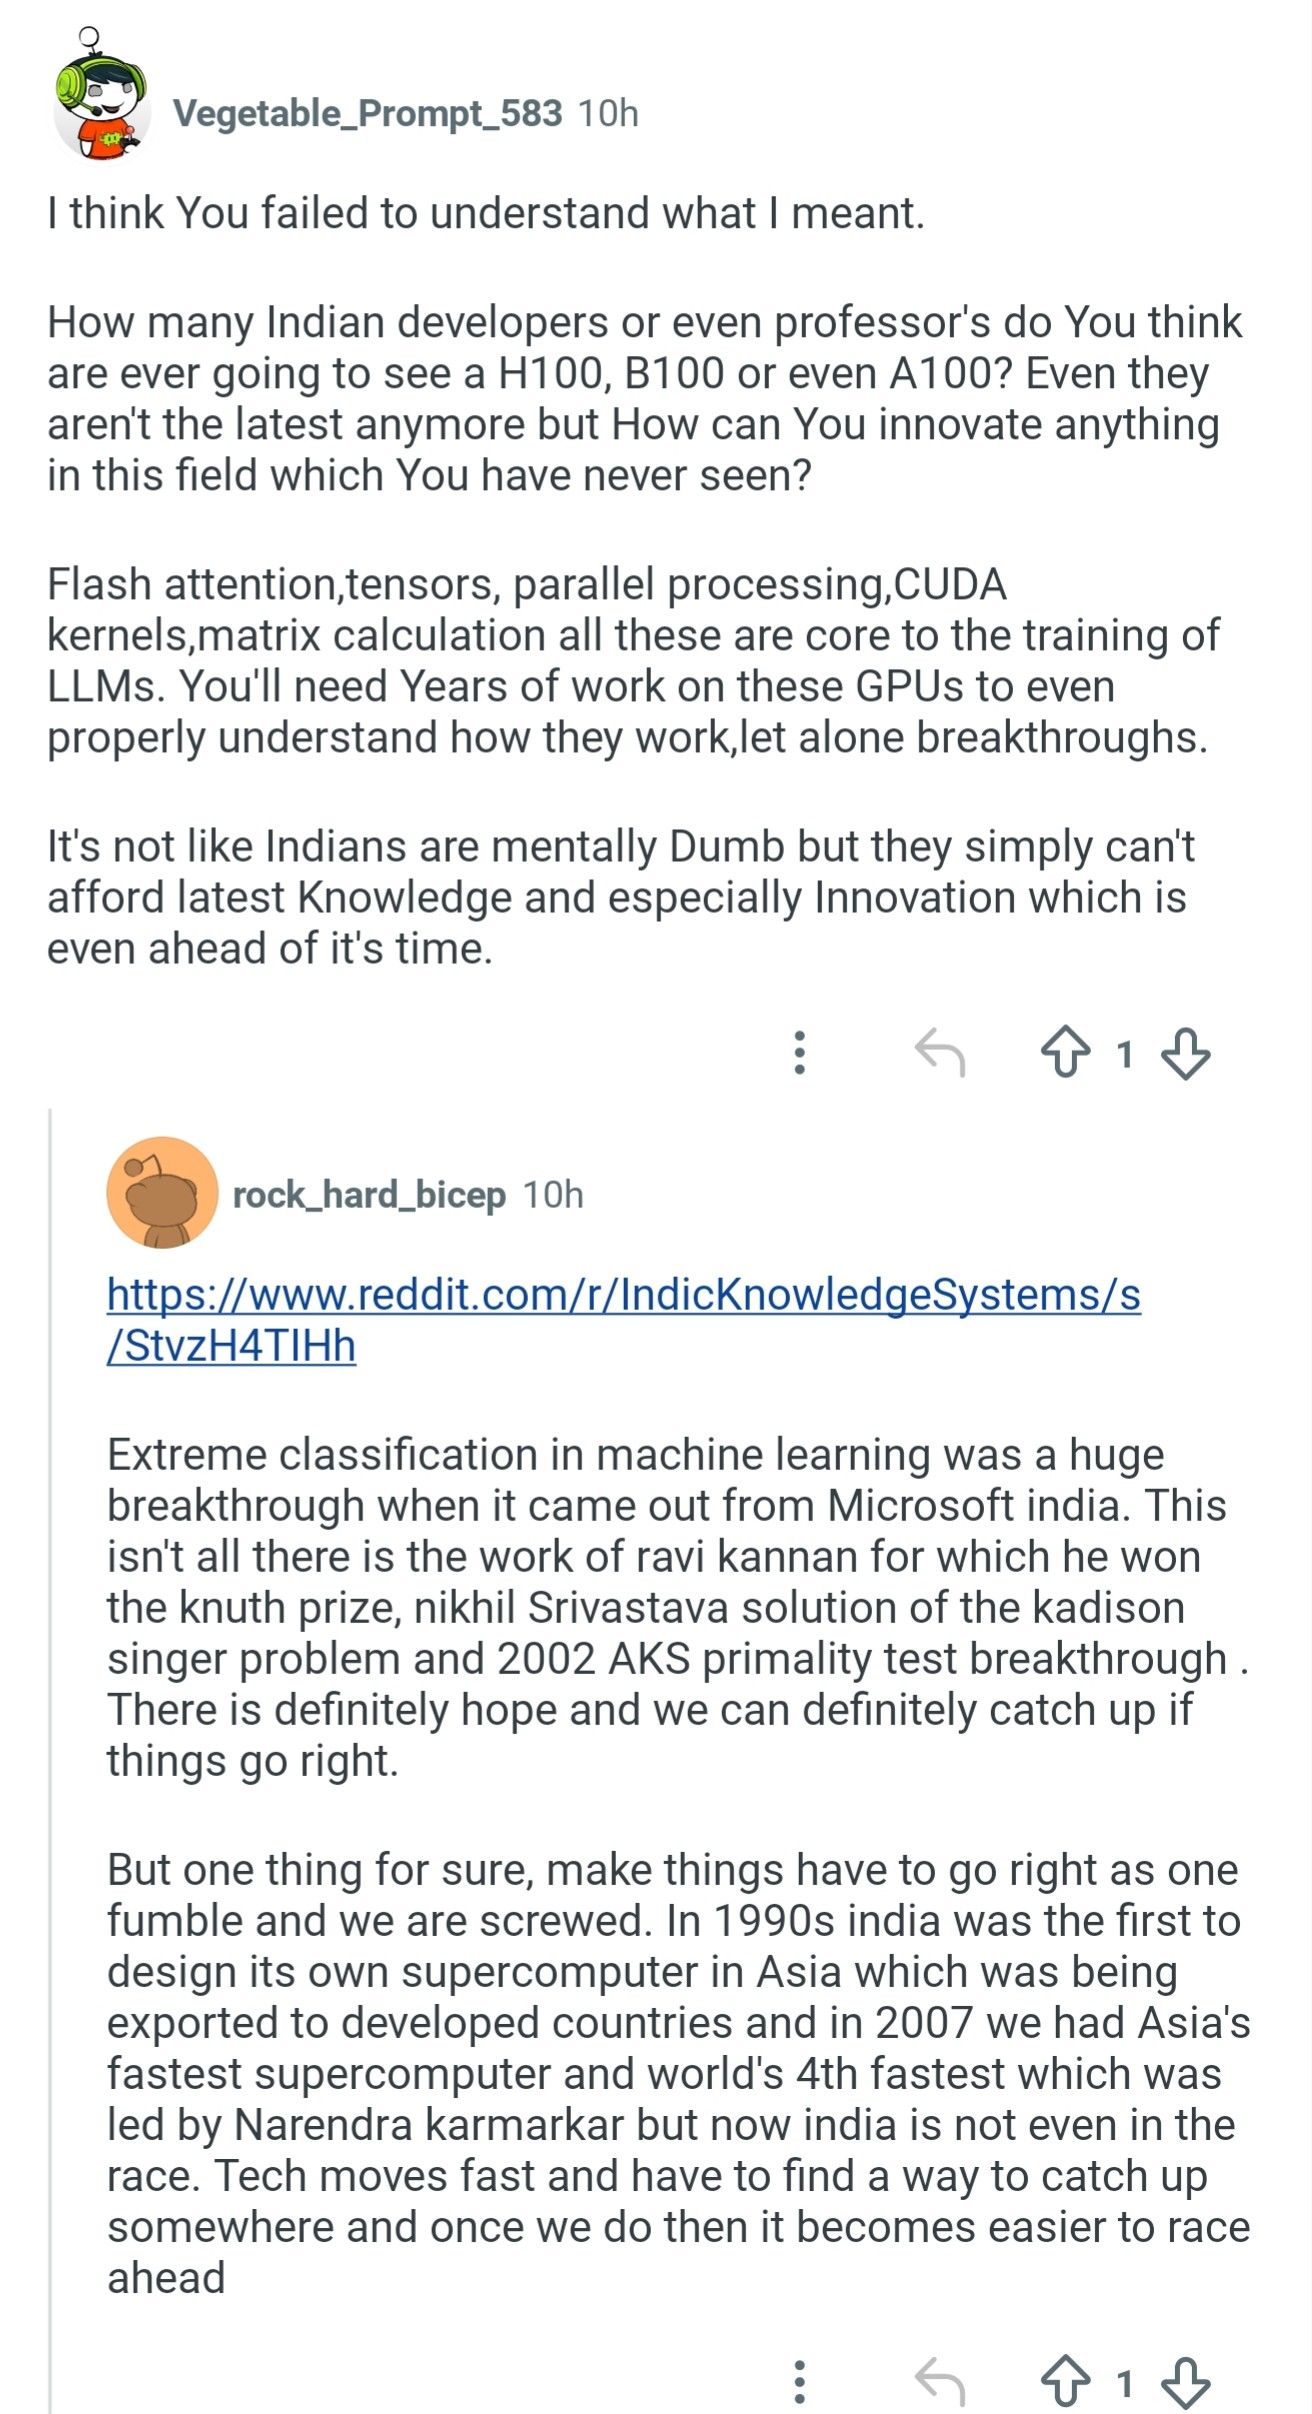Screen dimensions: 1312x2414
Task: Click rock_hard_bicep's Snoo avatar
Action: coord(162,1192)
